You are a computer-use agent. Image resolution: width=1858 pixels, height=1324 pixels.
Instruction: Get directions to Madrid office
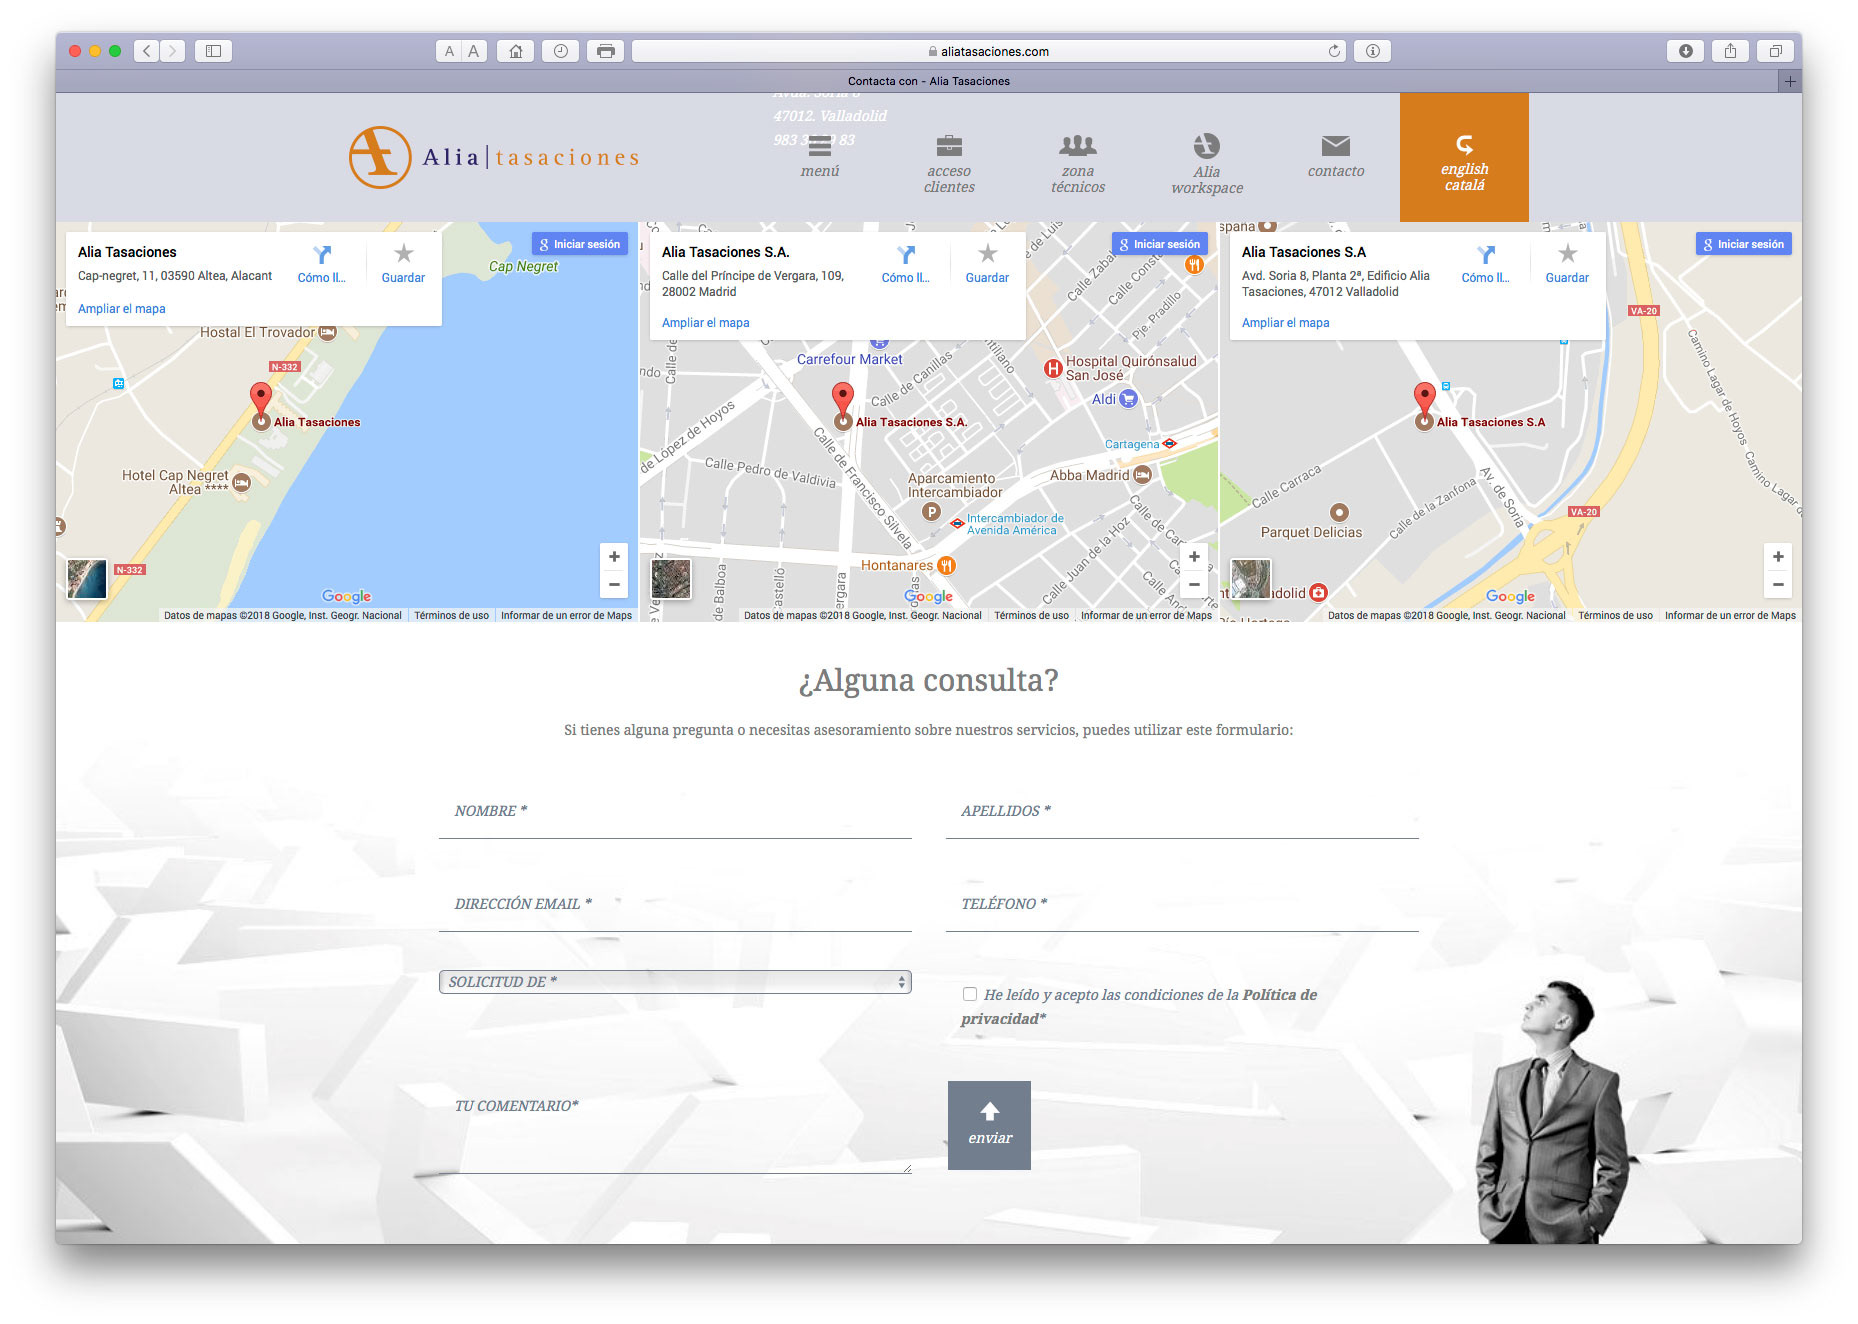click(906, 264)
